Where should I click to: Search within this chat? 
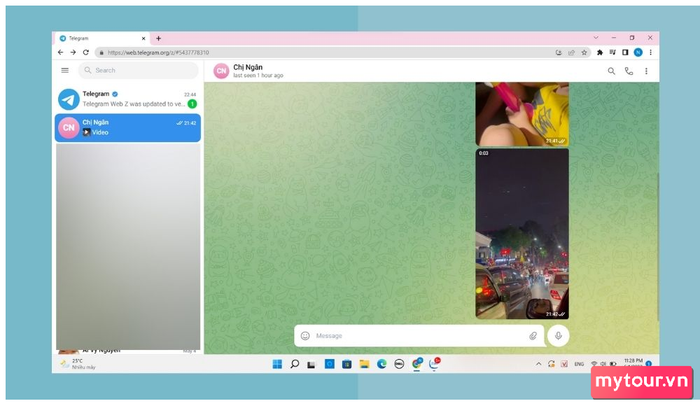click(x=611, y=71)
